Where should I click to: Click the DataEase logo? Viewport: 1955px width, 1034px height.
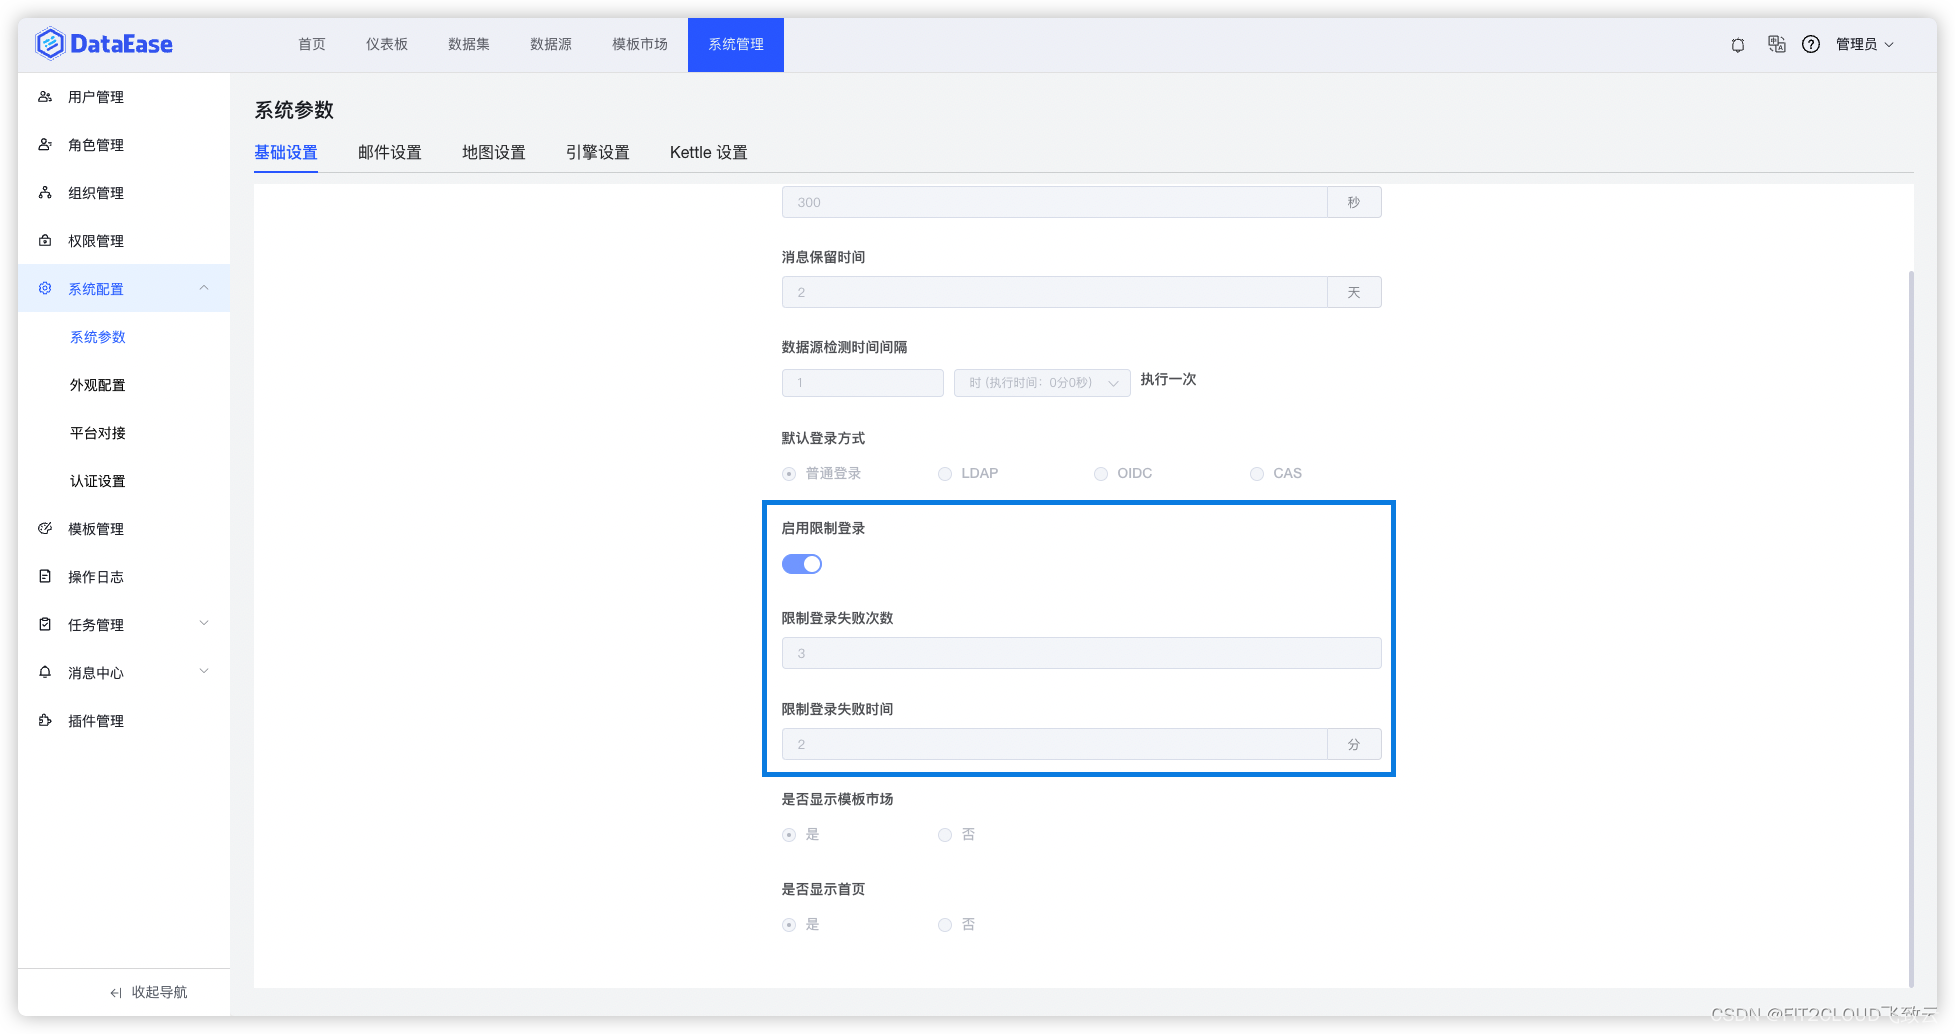pos(104,44)
